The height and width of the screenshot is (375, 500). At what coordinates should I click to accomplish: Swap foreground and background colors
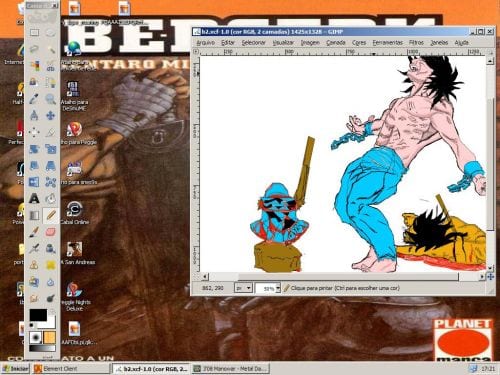coord(52,312)
